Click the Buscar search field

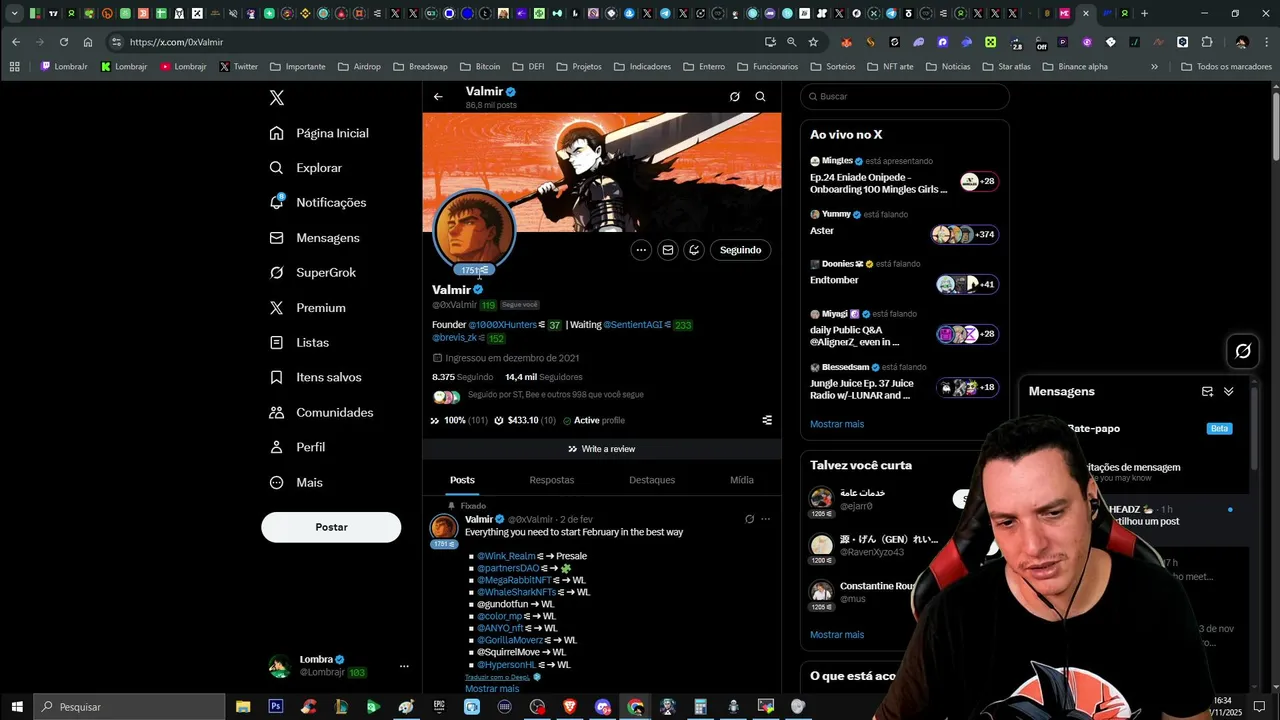click(905, 97)
